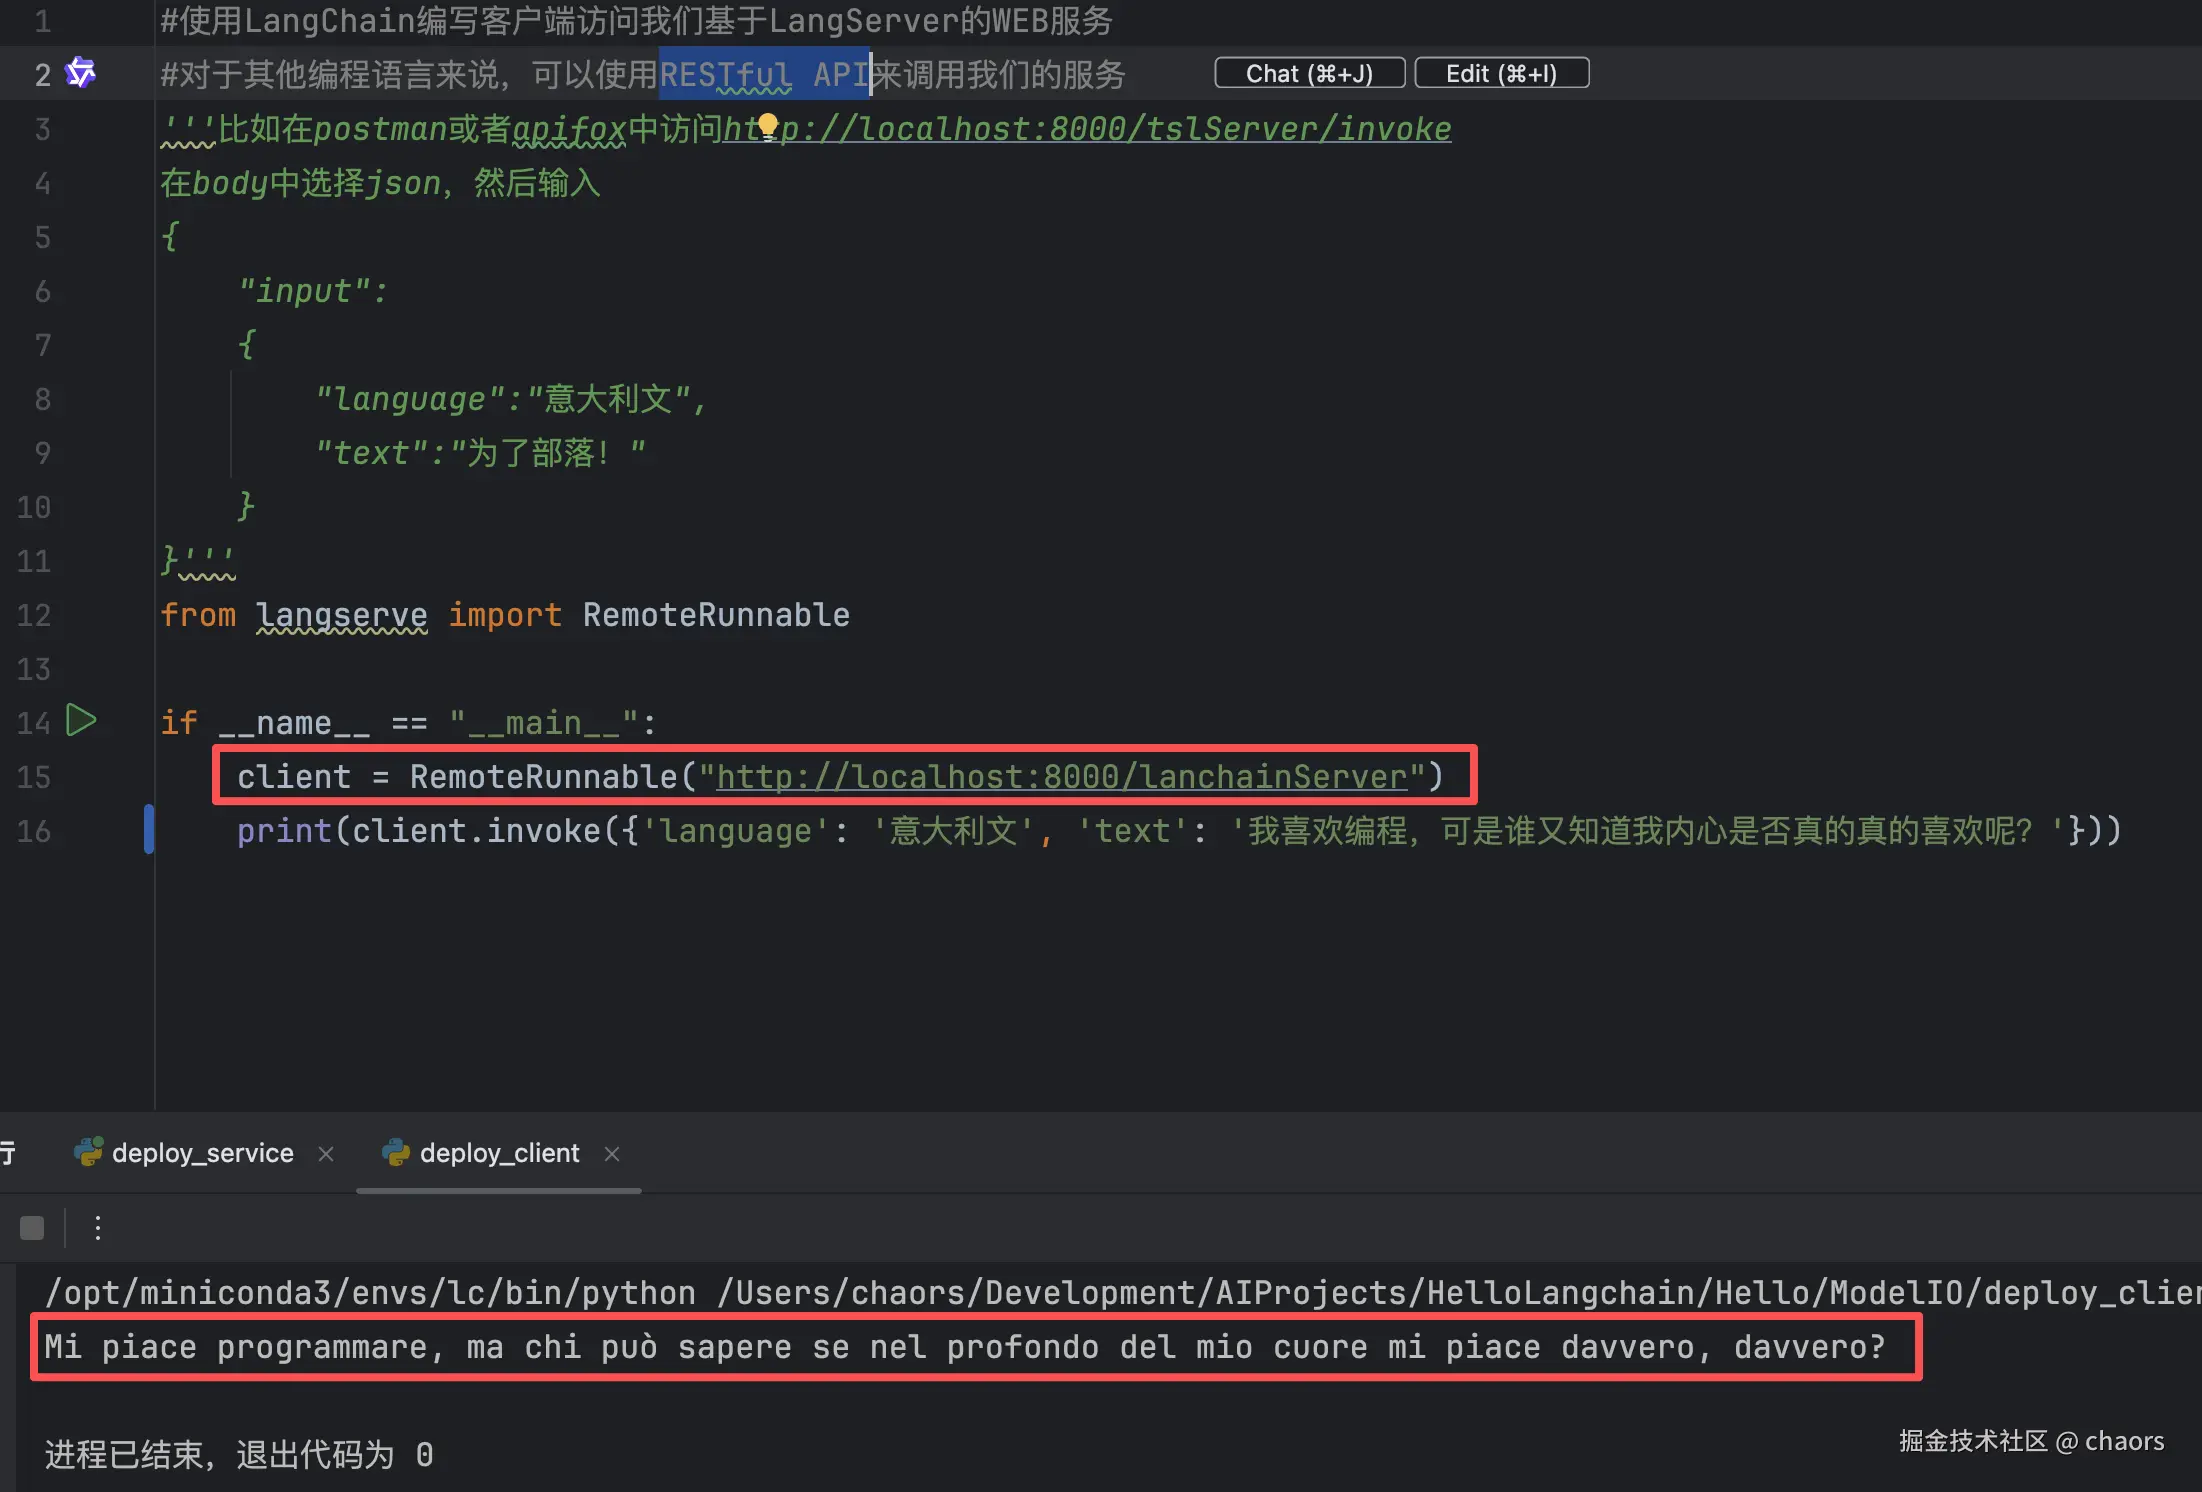Viewport: 2202px width, 1492px height.
Task: Open the vertical three-dot more options menu
Action: click(x=98, y=1228)
